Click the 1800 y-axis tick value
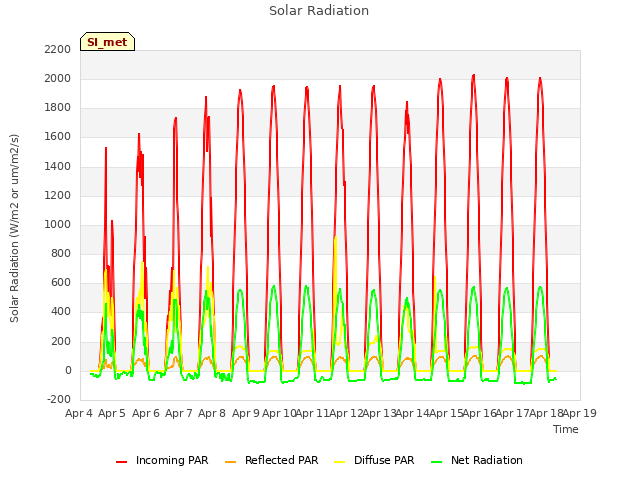 click(x=58, y=108)
